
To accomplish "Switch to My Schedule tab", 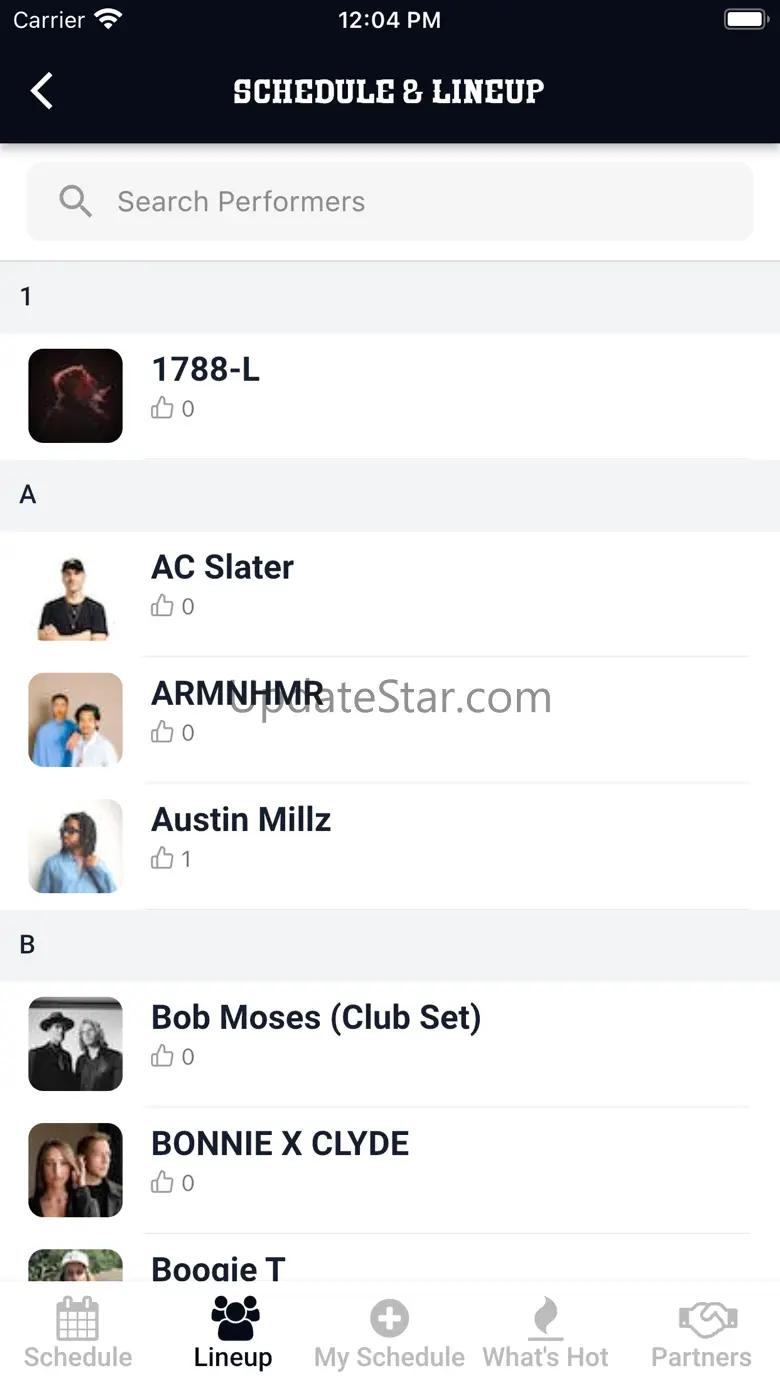I will click(x=389, y=1332).
